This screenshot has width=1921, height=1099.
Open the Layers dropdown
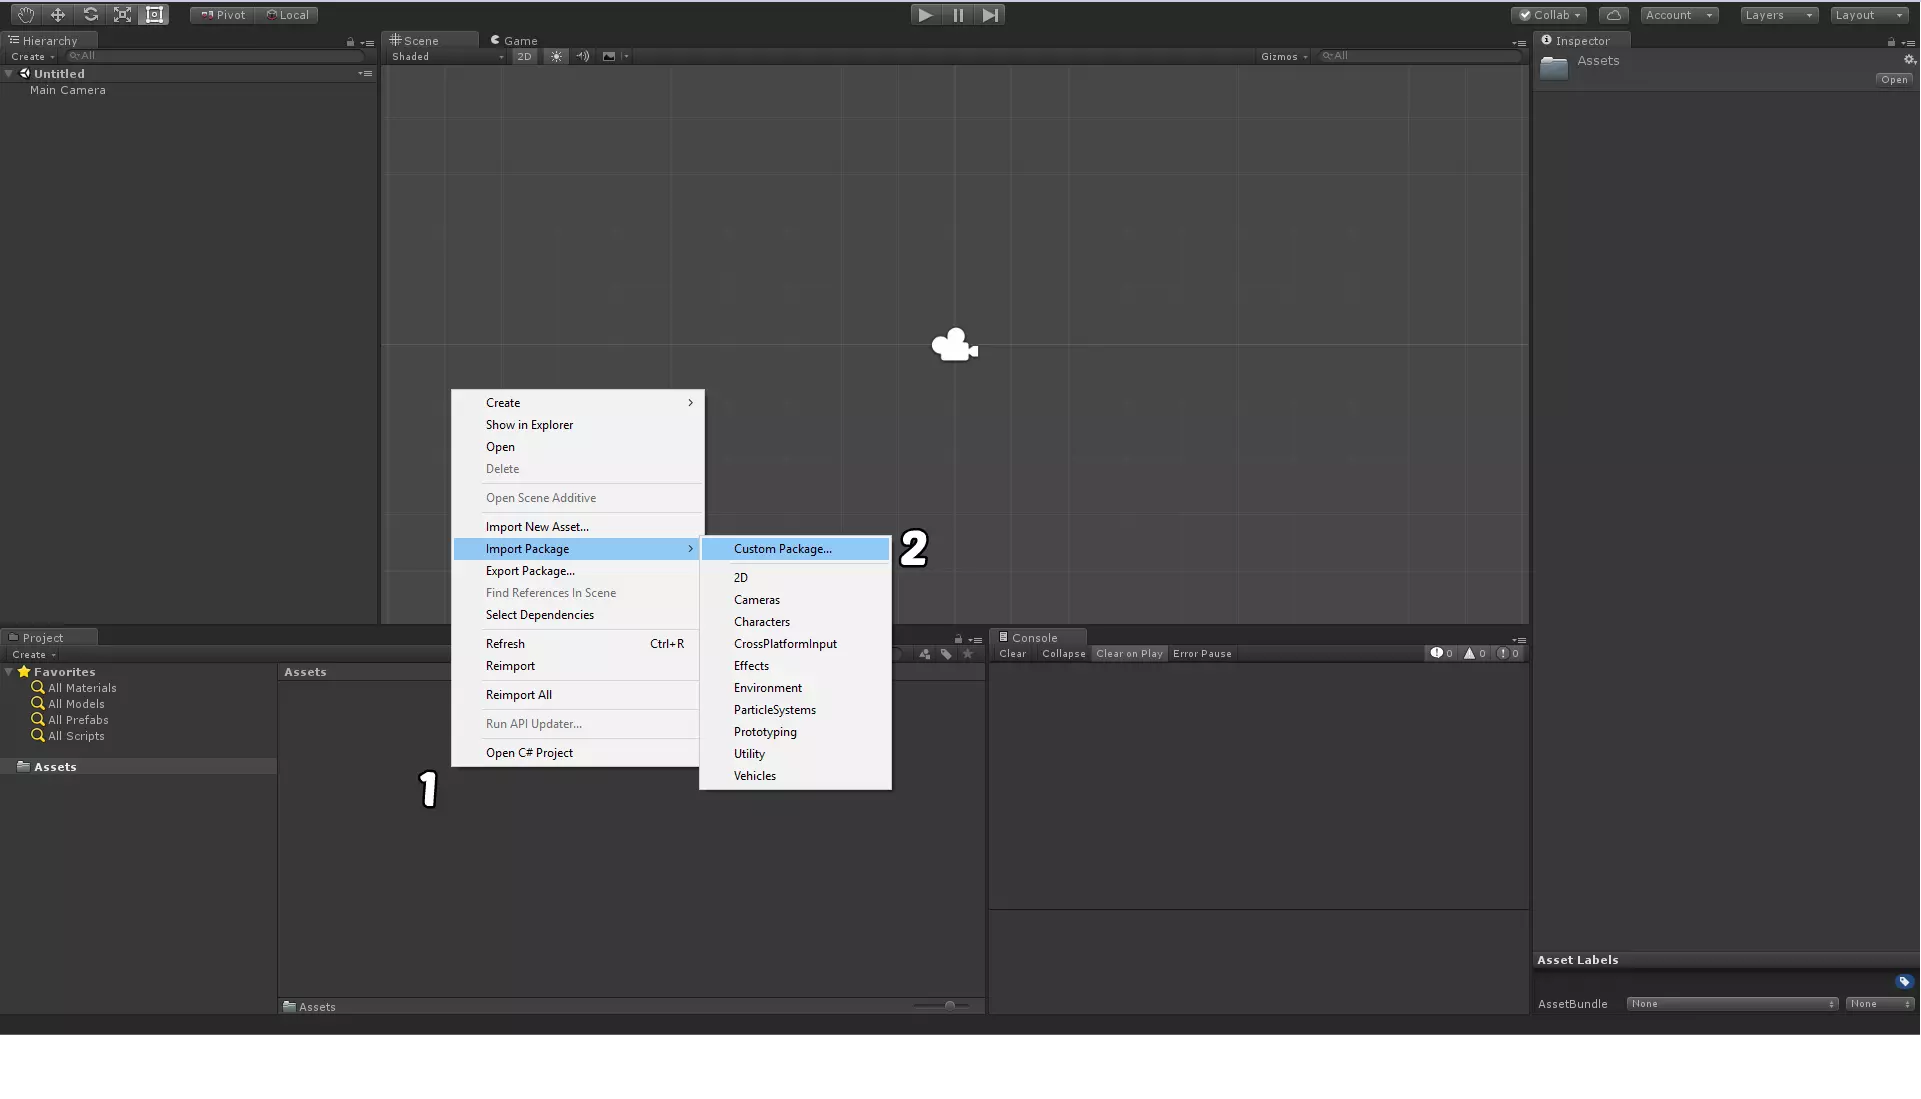tap(1778, 15)
